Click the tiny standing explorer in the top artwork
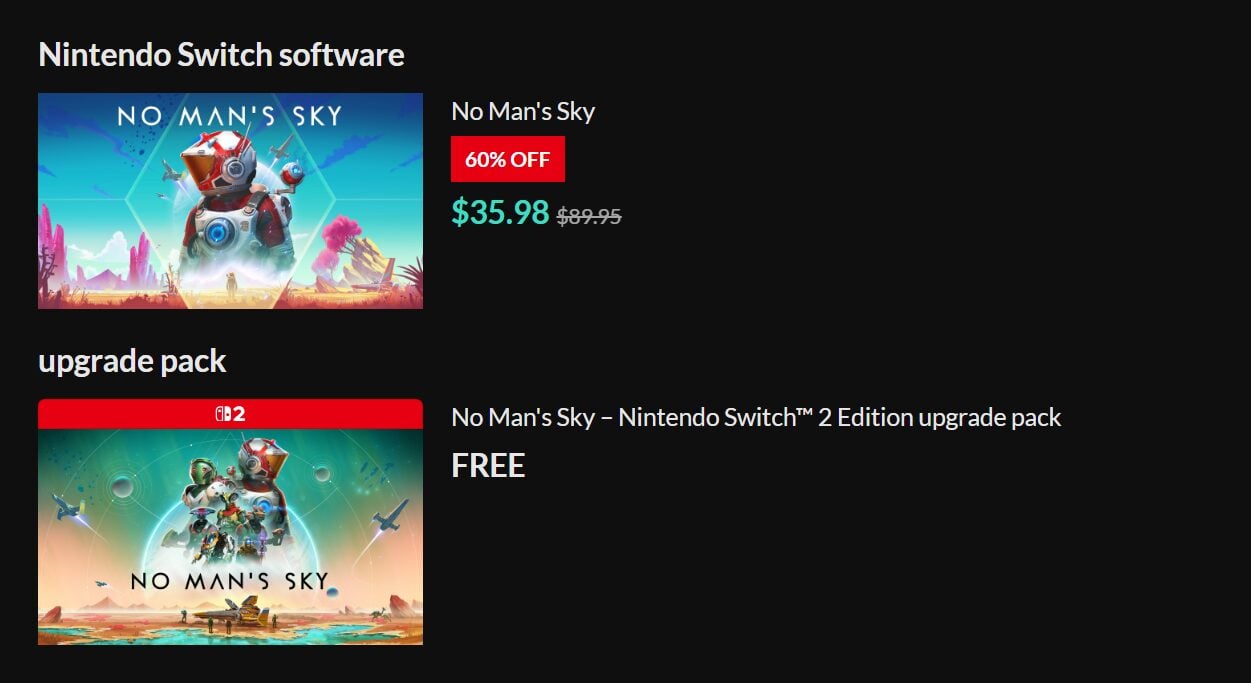 coord(234,283)
